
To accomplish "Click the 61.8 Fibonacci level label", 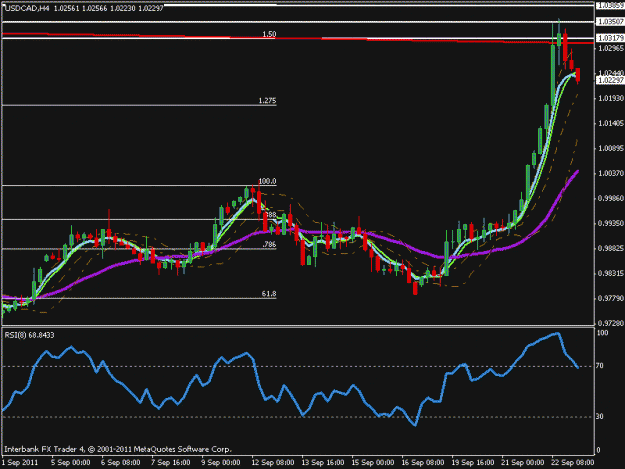I will [x=269, y=294].
